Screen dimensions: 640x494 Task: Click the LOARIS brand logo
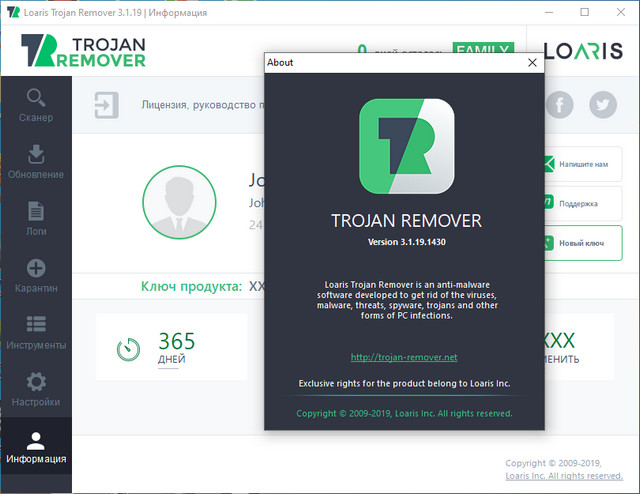(x=583, y=51)
